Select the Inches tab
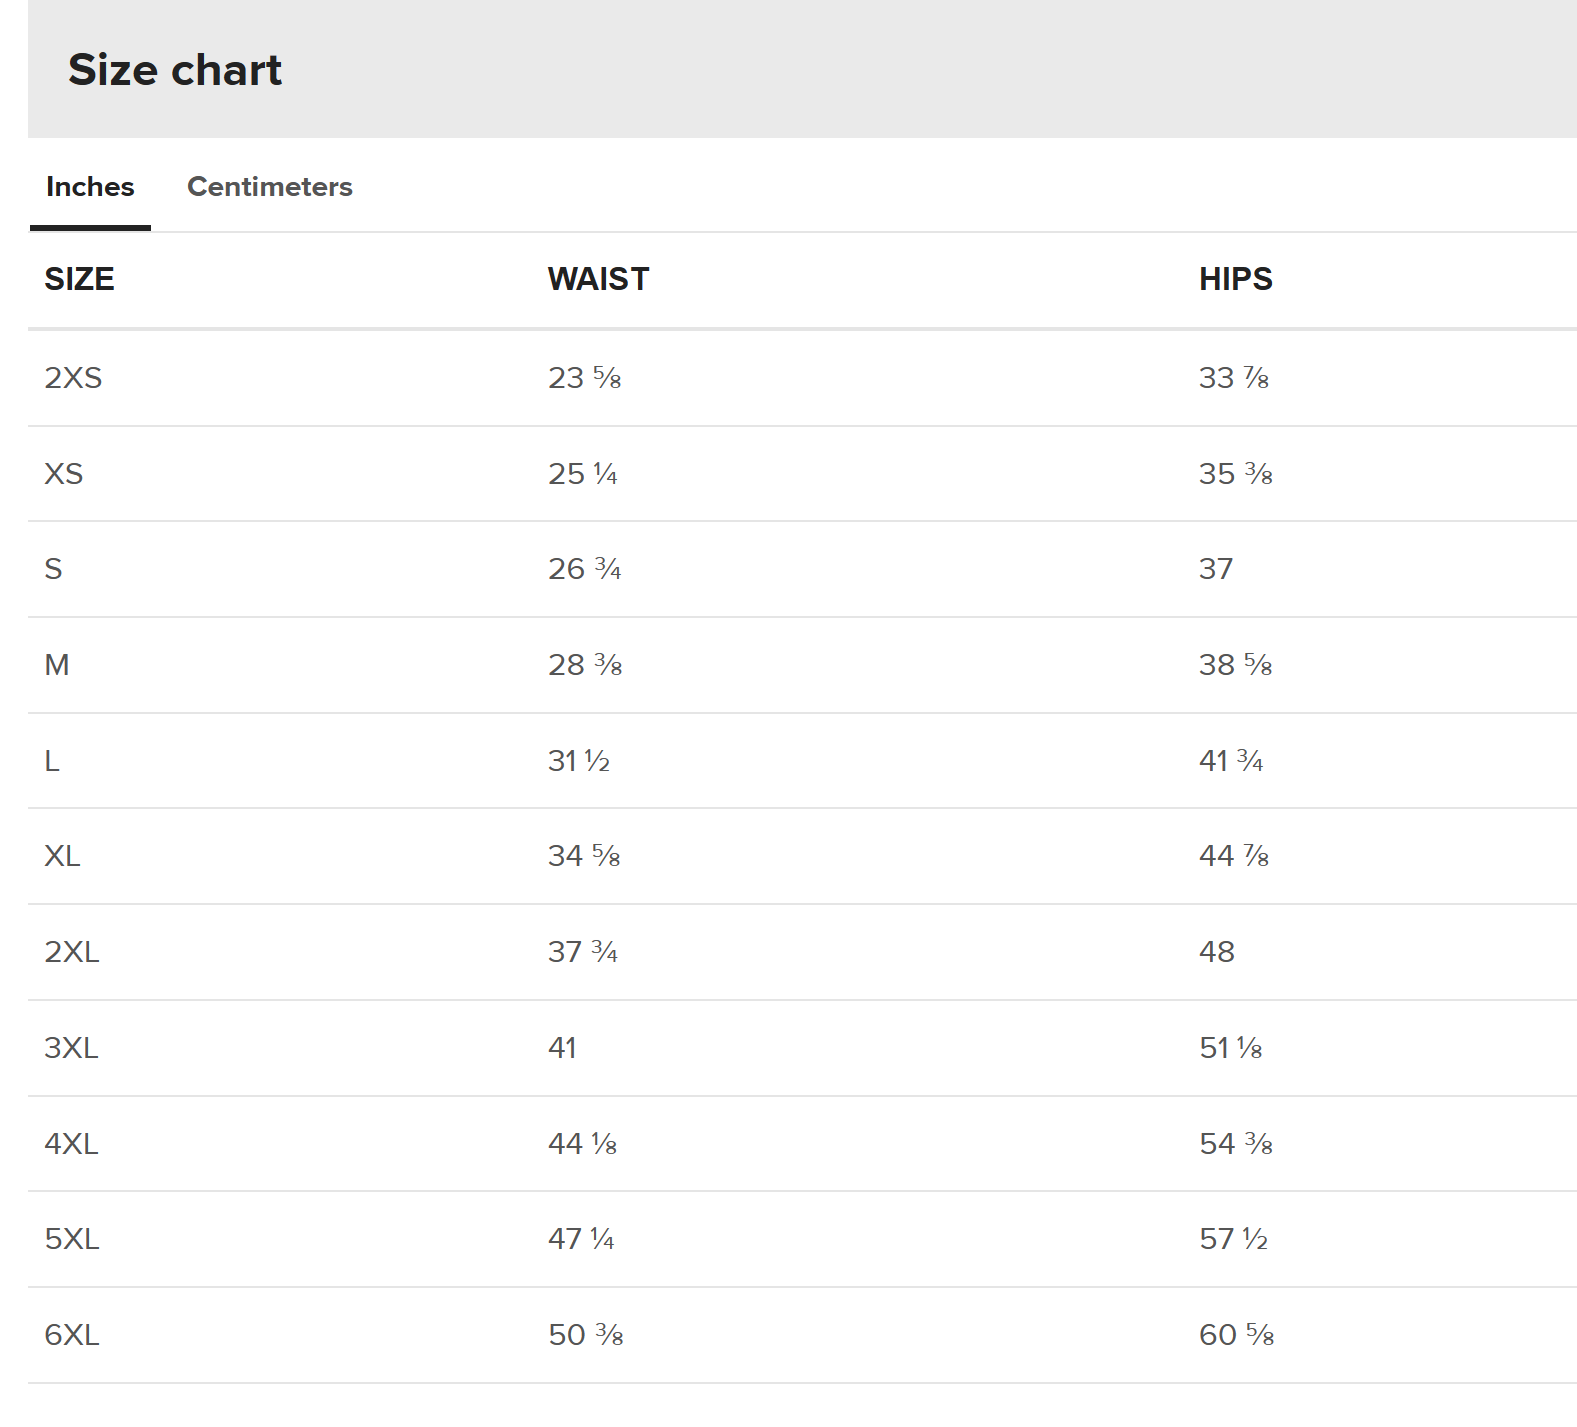 [90, 187]
